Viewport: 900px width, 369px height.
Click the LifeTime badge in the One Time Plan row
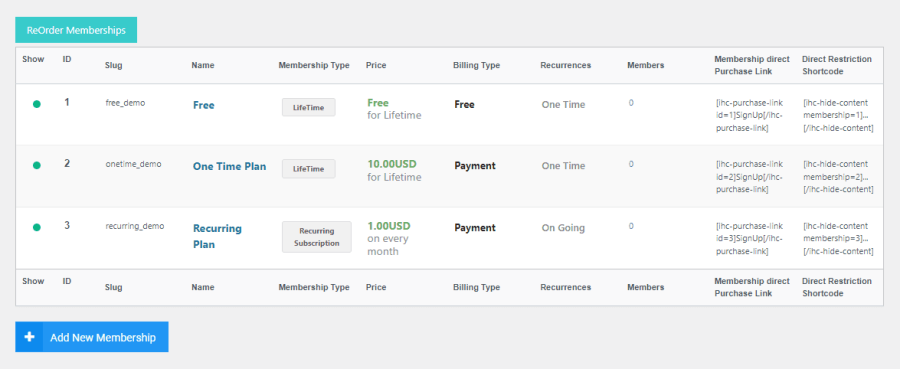[309, 169]
